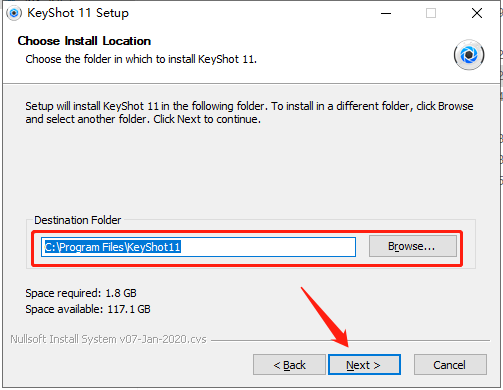Click the KeyShot icon in the title bar

click(x=14, y=13)
